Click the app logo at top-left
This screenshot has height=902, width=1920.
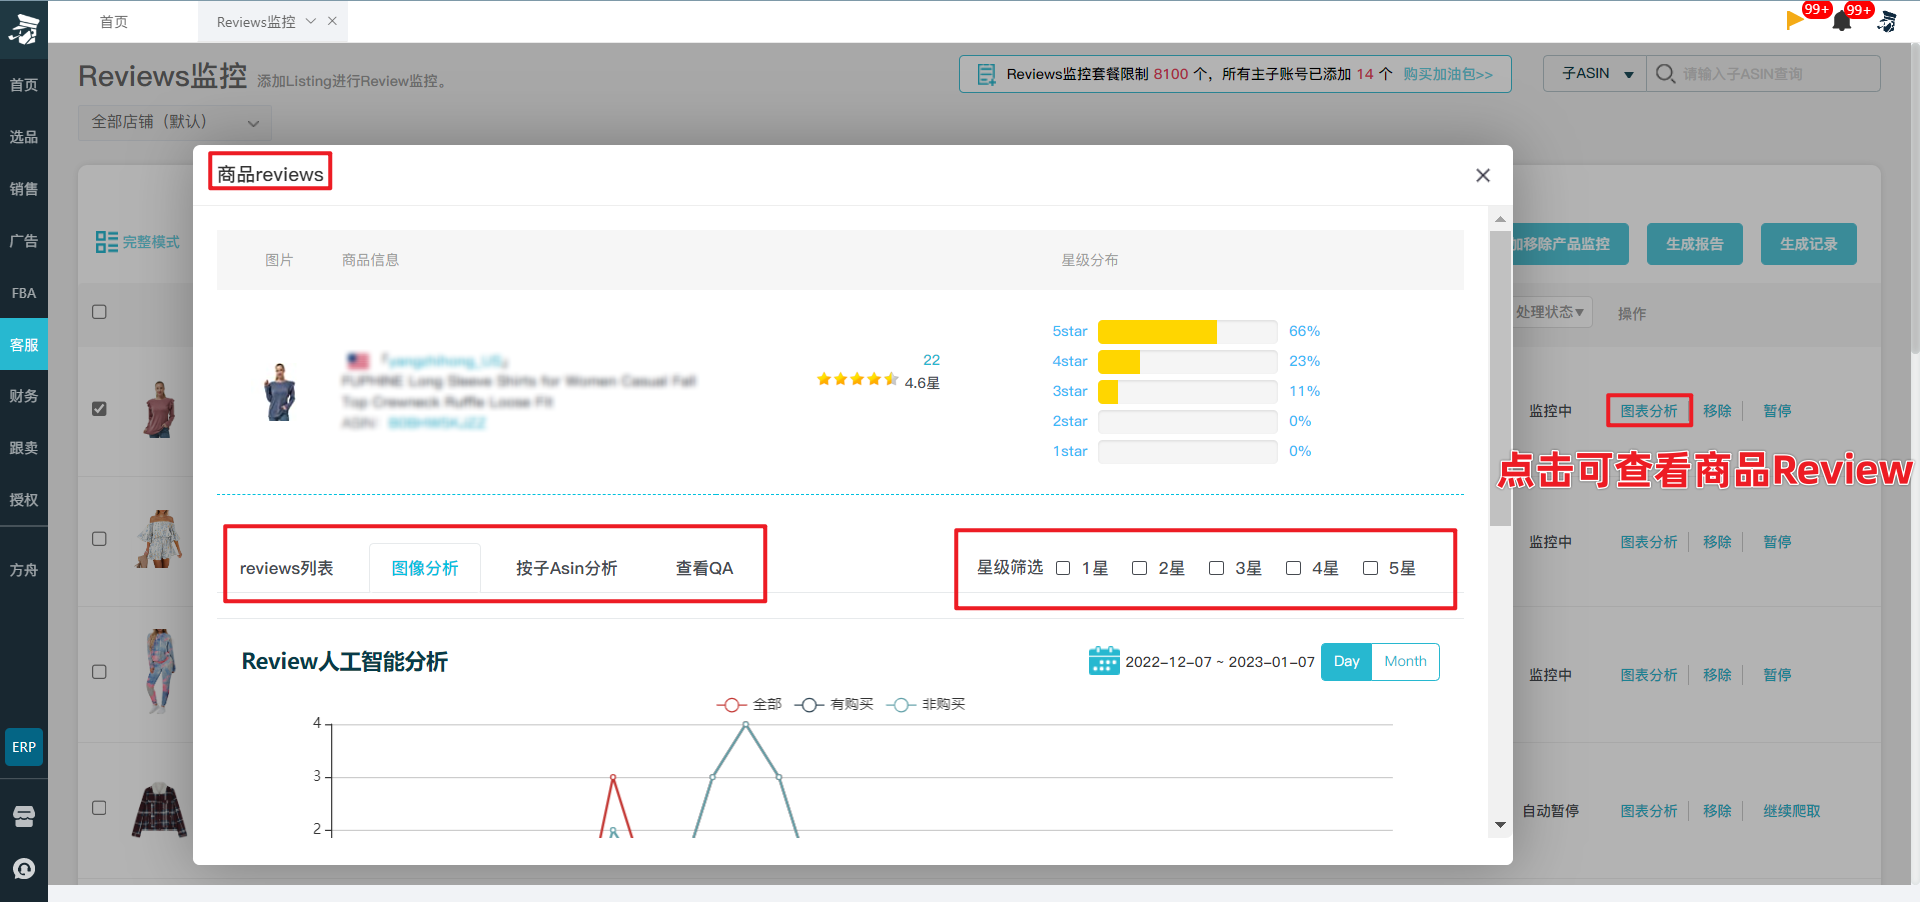point(24,28)
